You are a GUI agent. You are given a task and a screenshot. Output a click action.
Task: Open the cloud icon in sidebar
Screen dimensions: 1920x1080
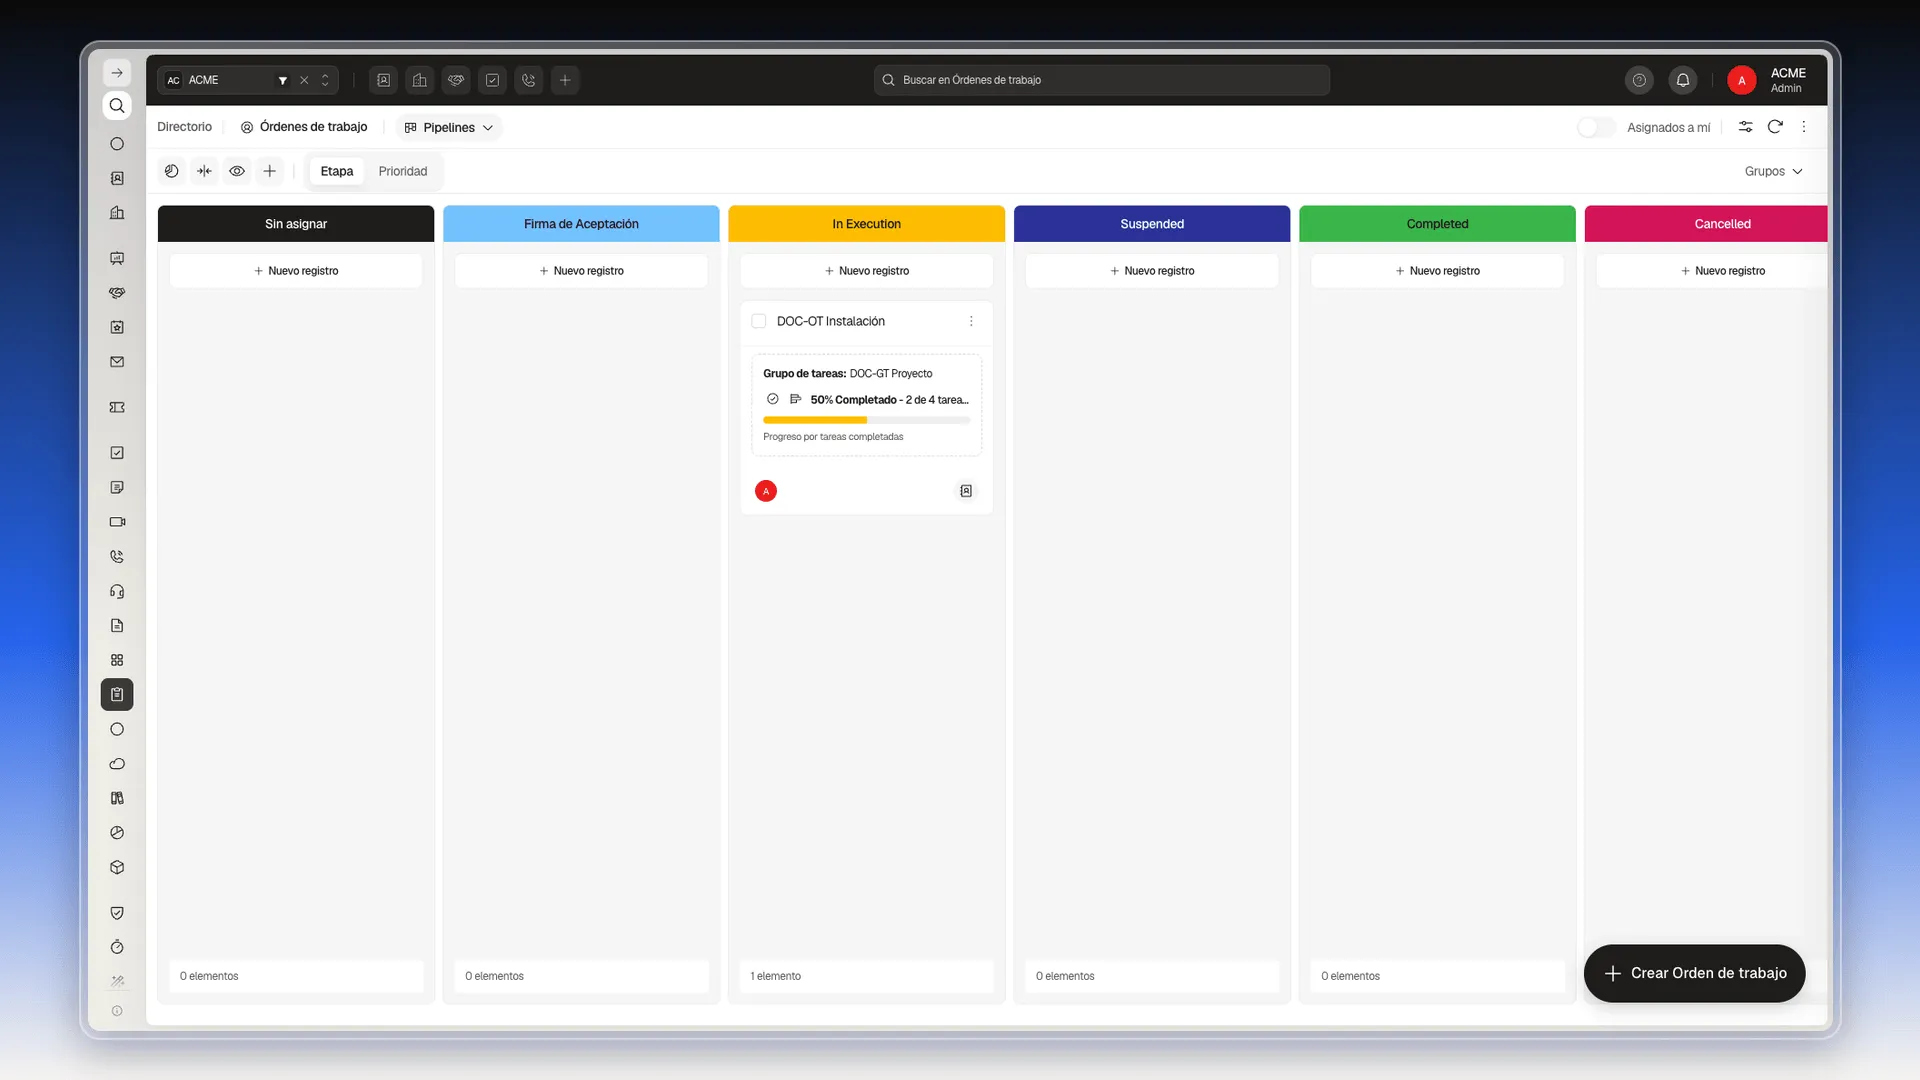click(x=117, y=764)
